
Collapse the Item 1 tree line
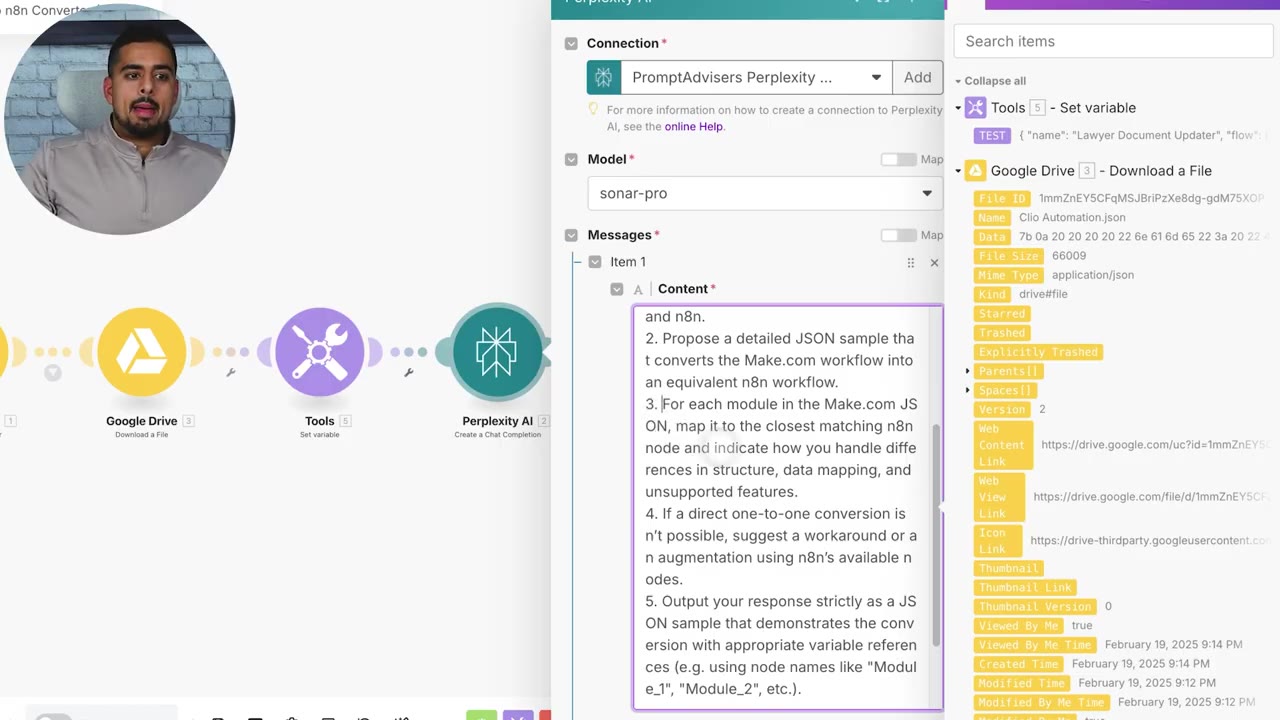tap(577, 262)
